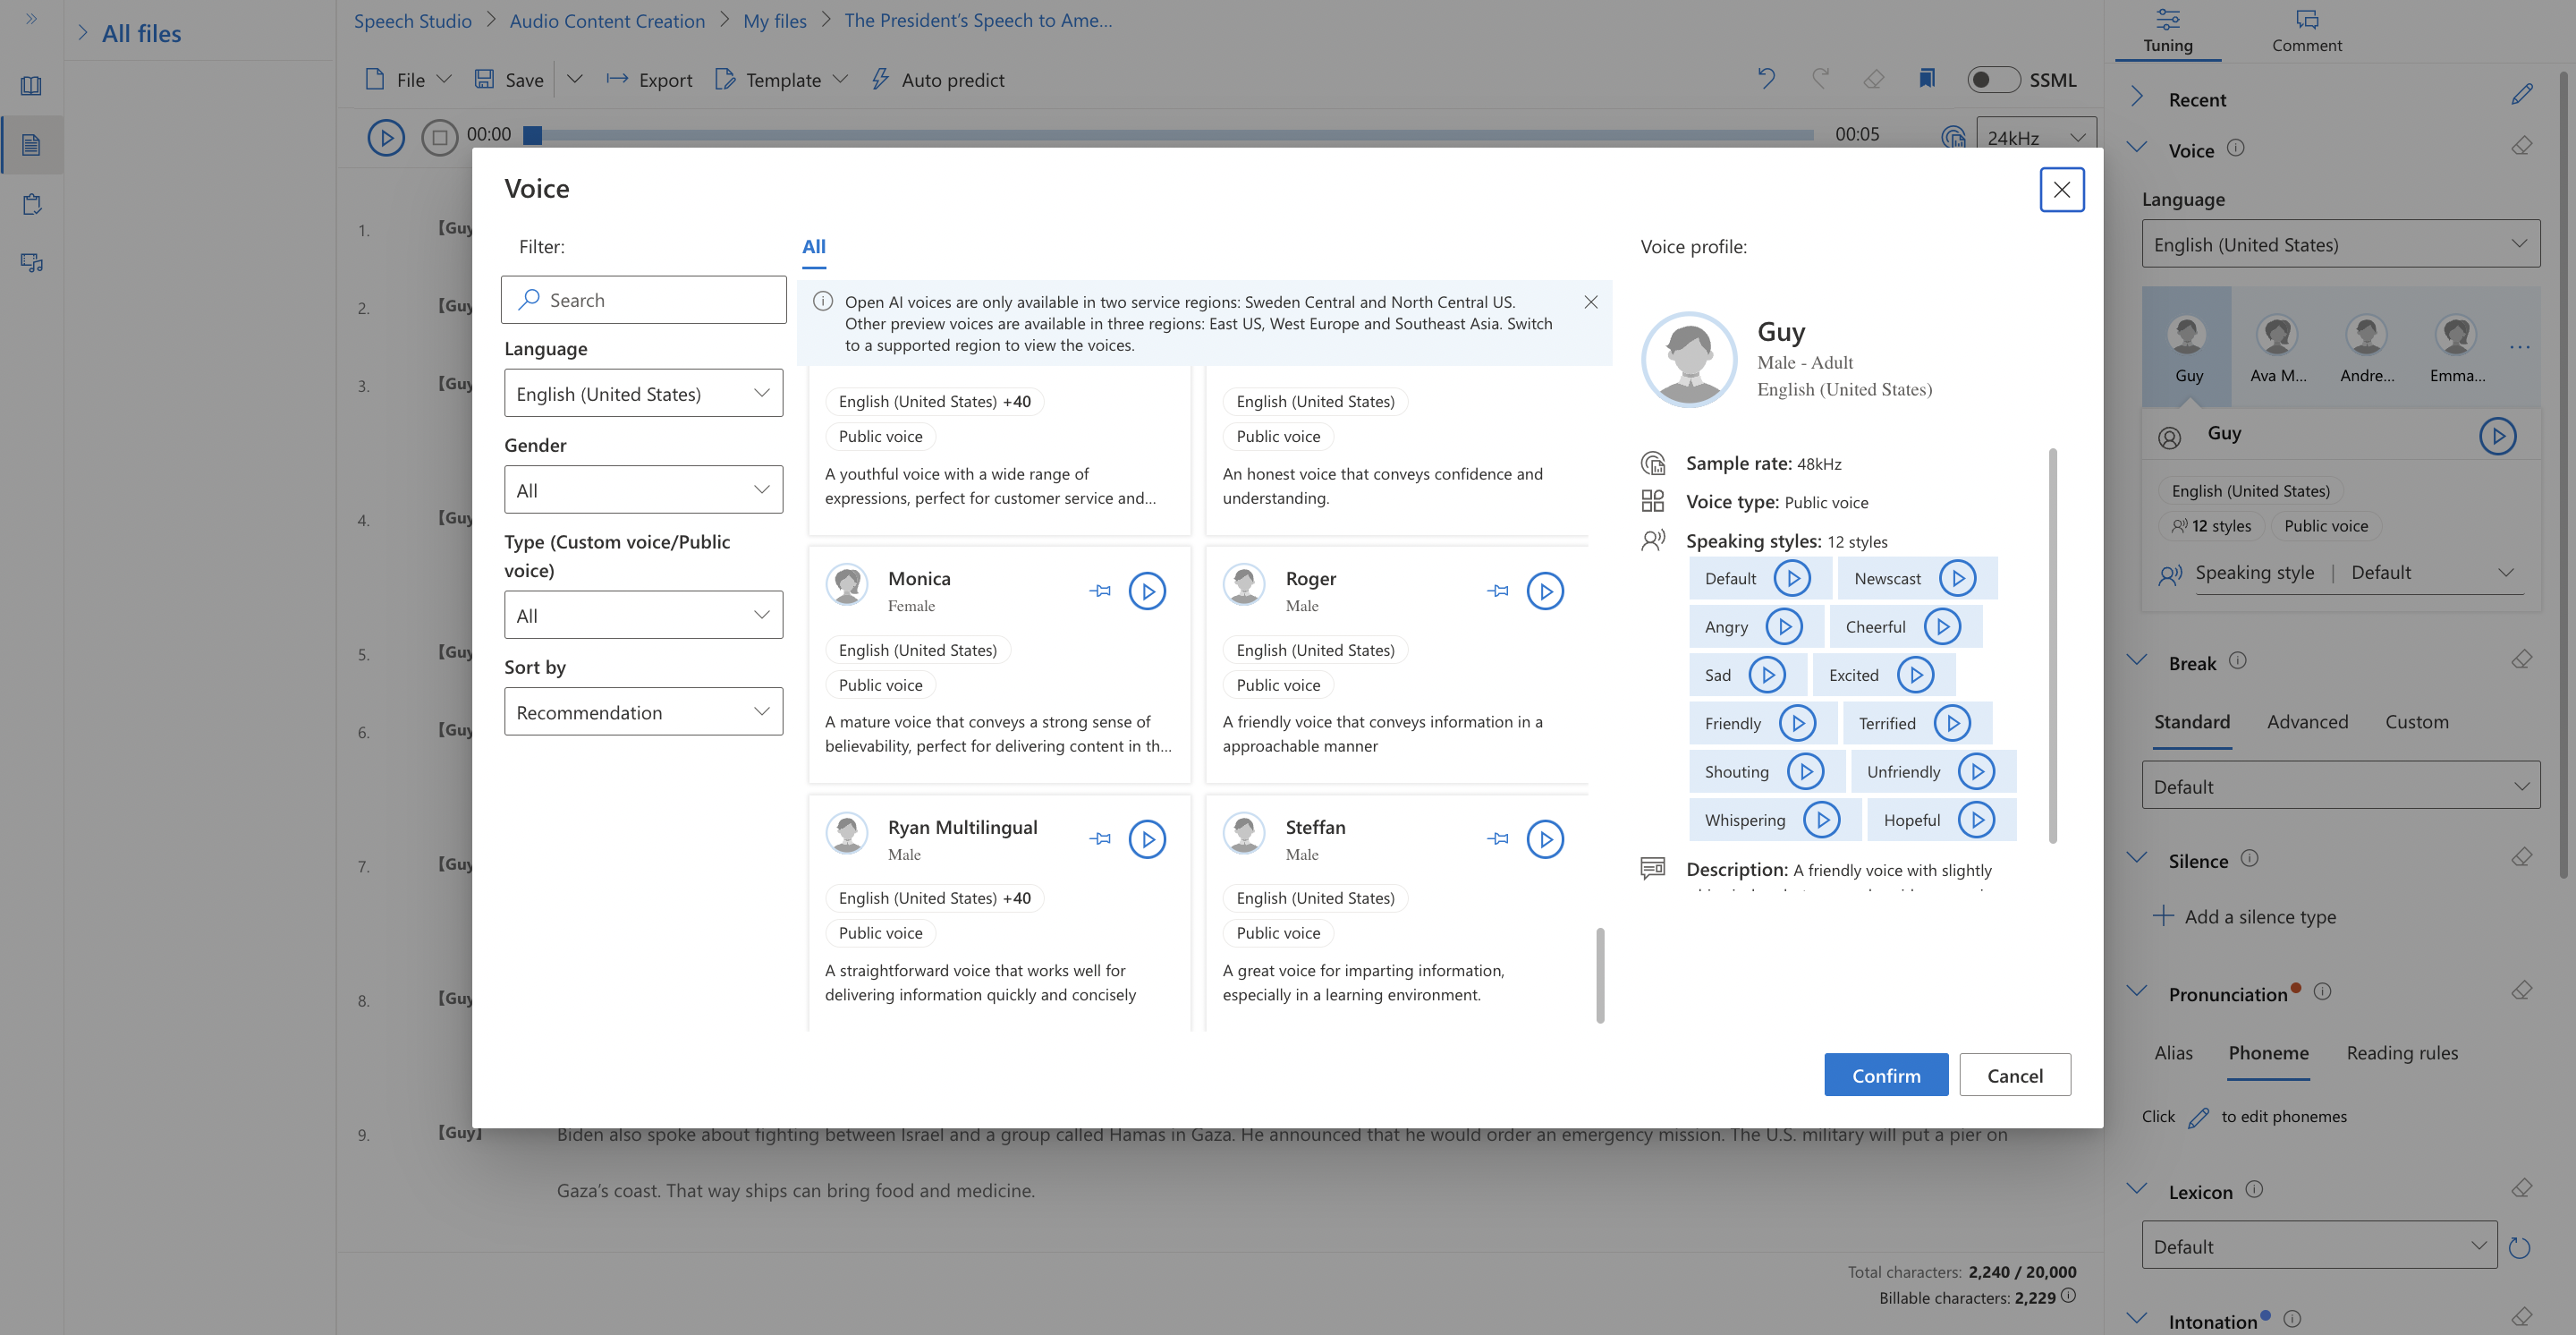Collapse the Silence section
The width and height of the screenshot is (2576, 1335).
[x=2137, y=858]
